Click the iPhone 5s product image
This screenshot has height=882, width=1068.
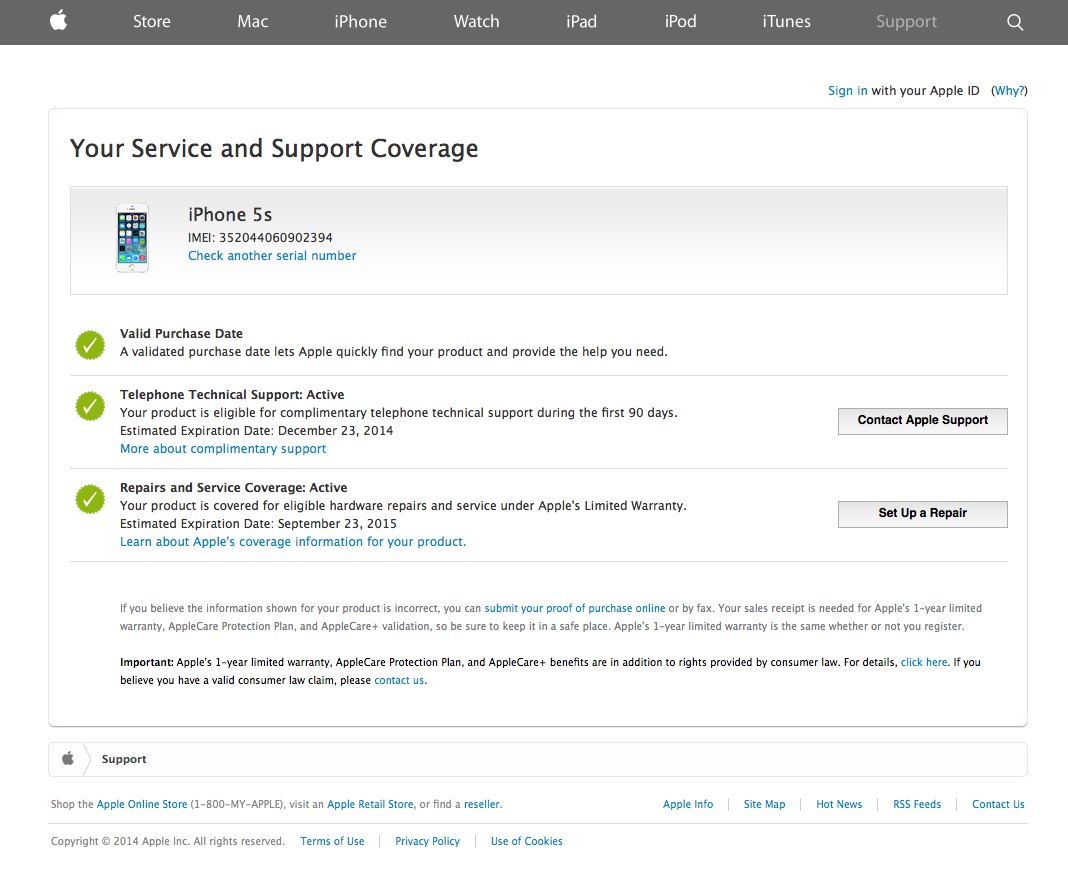pos(132,238)
